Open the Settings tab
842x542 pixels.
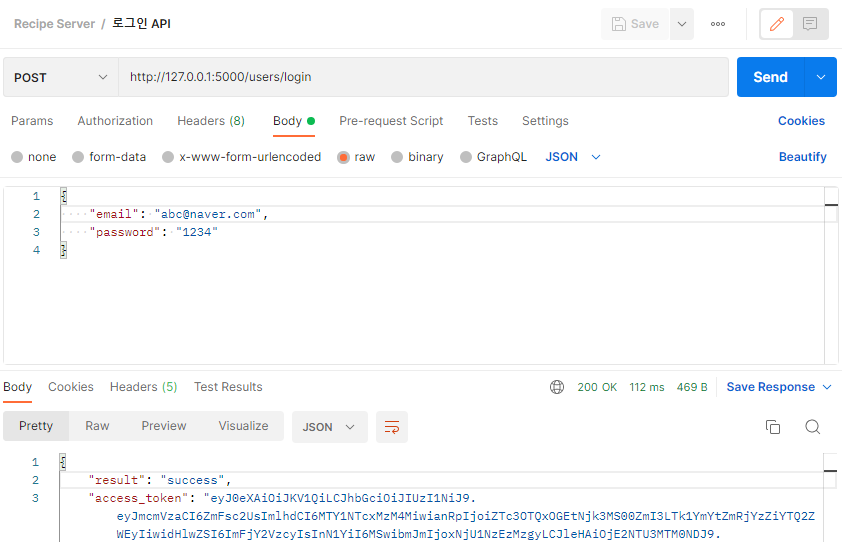pos(545,121)
